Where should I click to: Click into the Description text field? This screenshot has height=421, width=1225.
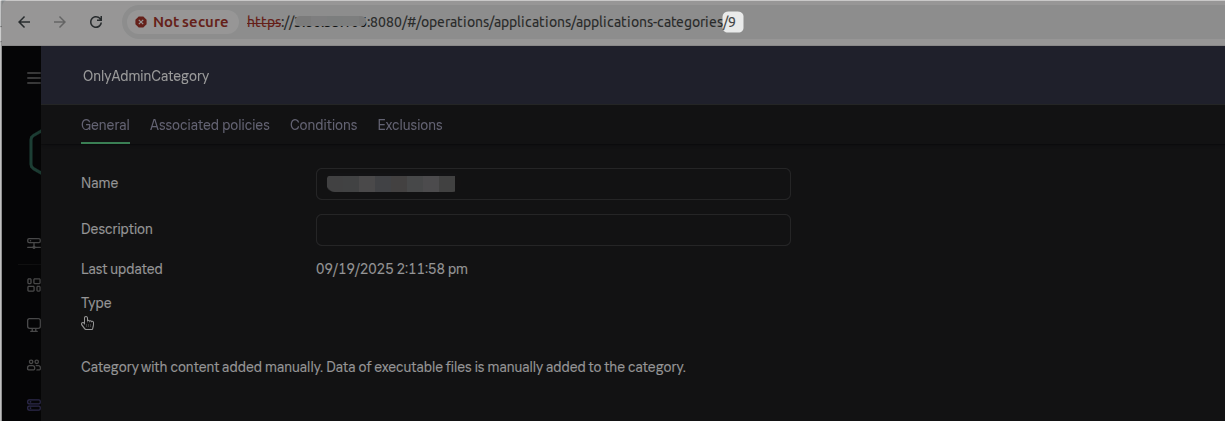click(x=552, y=229)
